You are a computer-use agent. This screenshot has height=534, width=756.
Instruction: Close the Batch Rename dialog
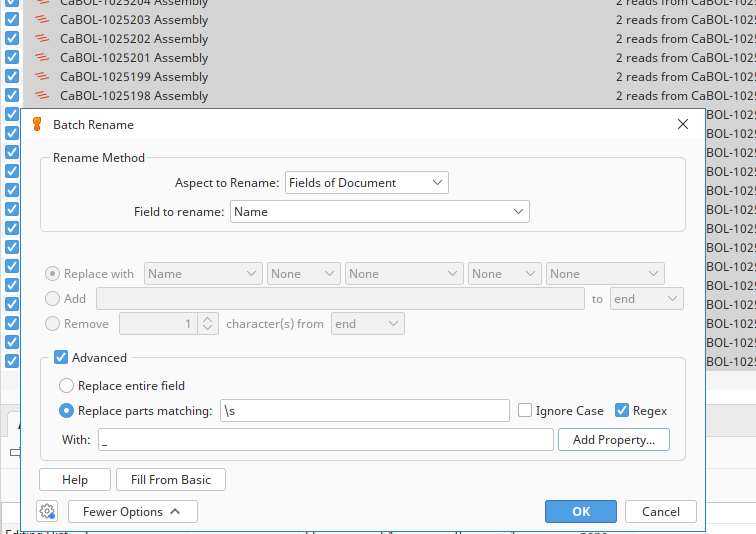[683, 125]
